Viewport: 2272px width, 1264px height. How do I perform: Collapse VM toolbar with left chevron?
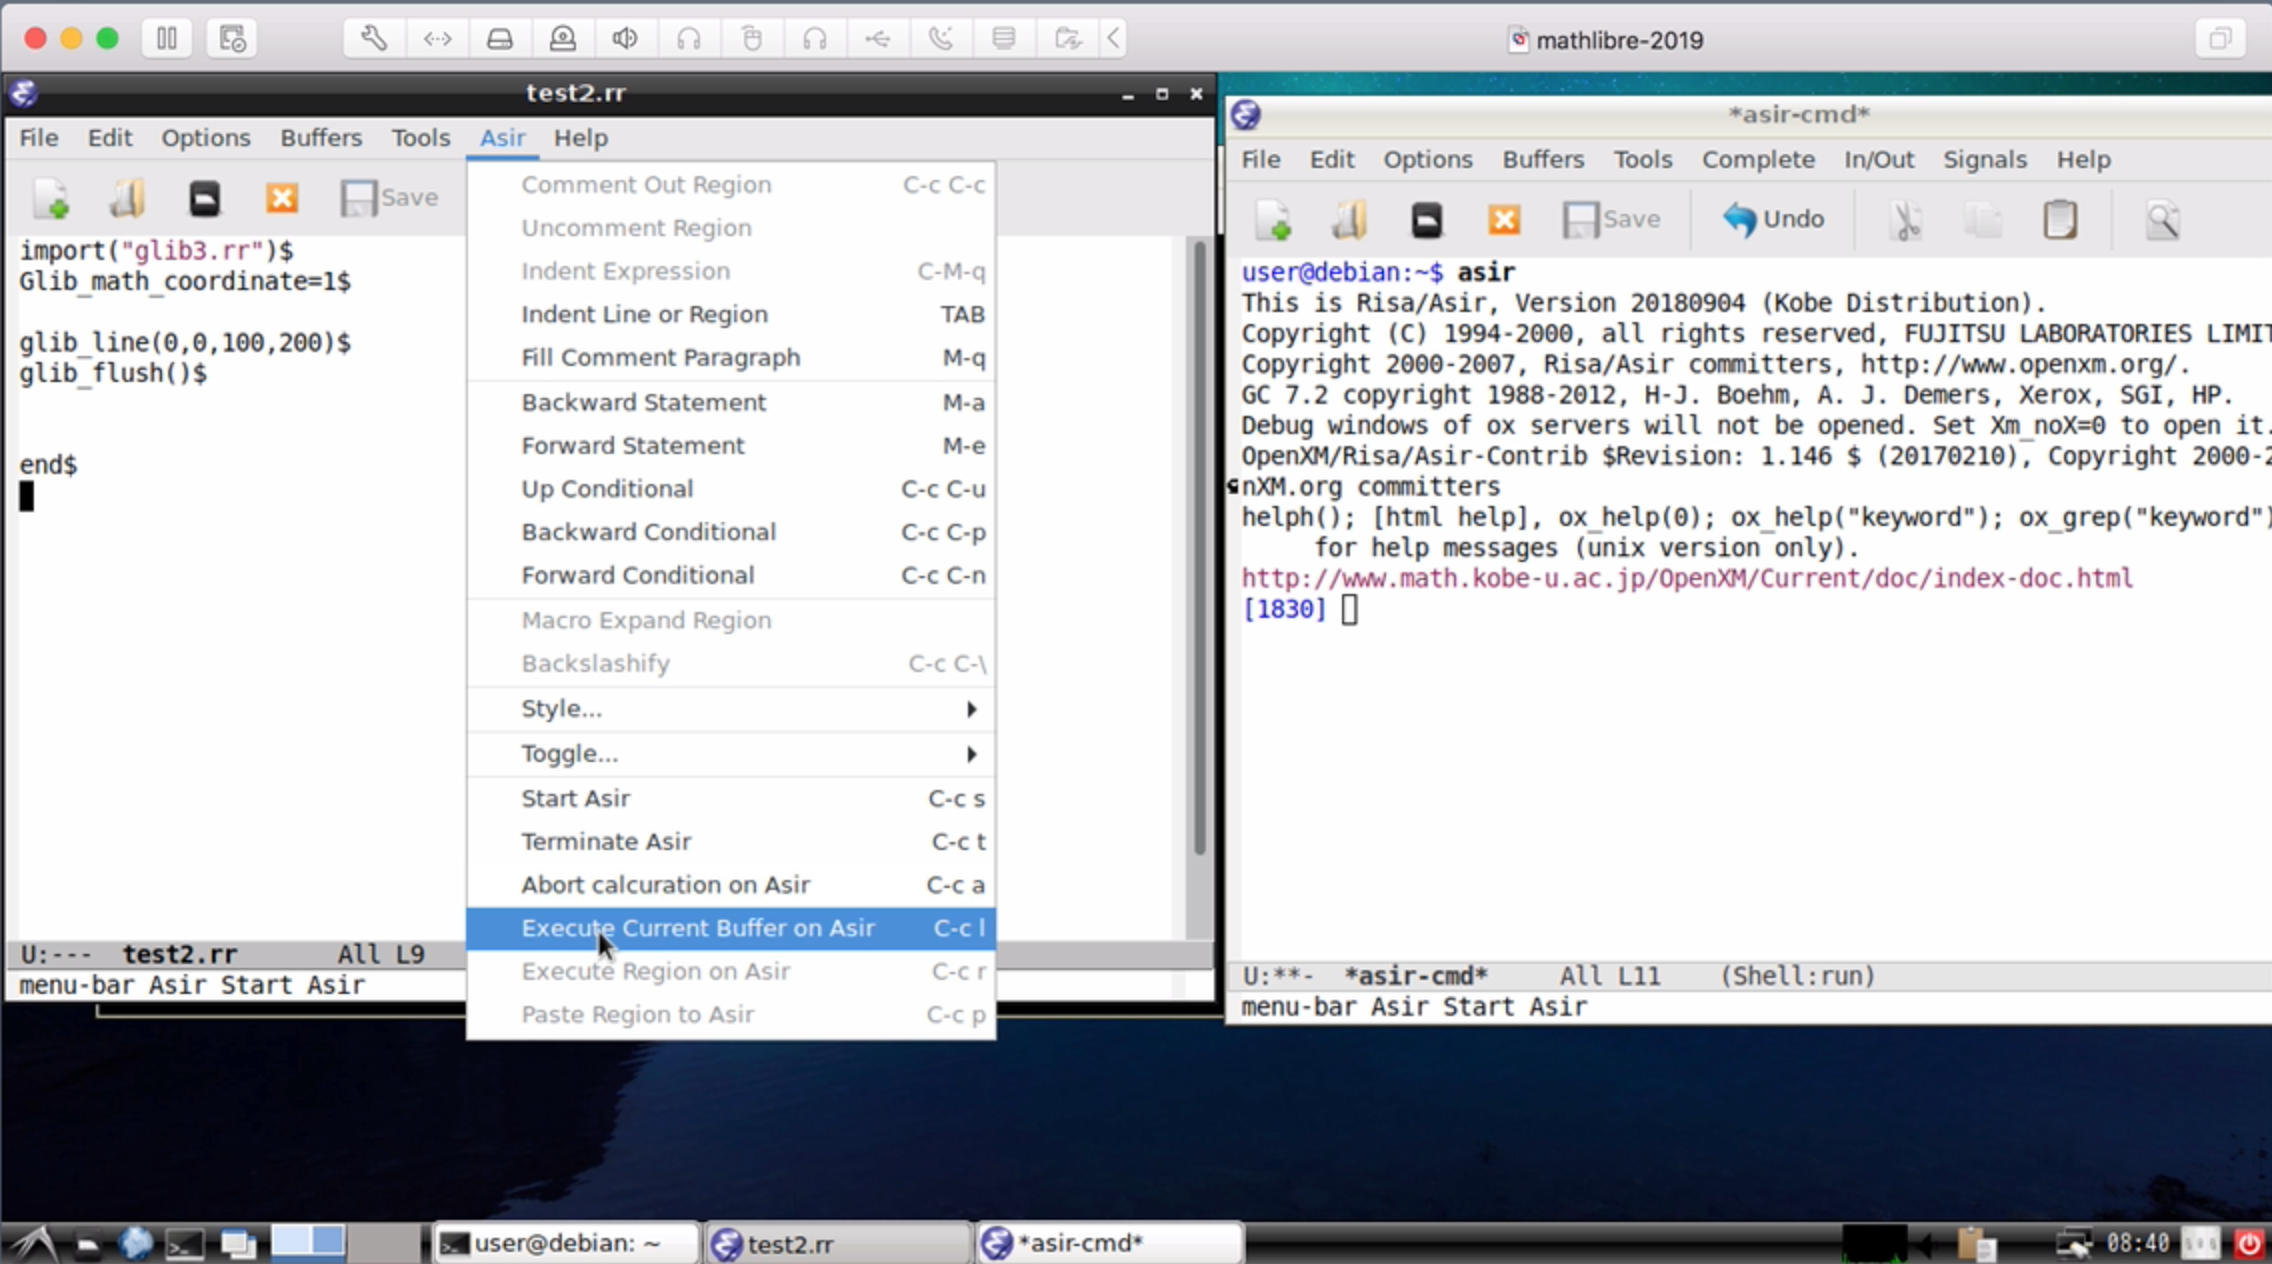[x=1113, y=39]
